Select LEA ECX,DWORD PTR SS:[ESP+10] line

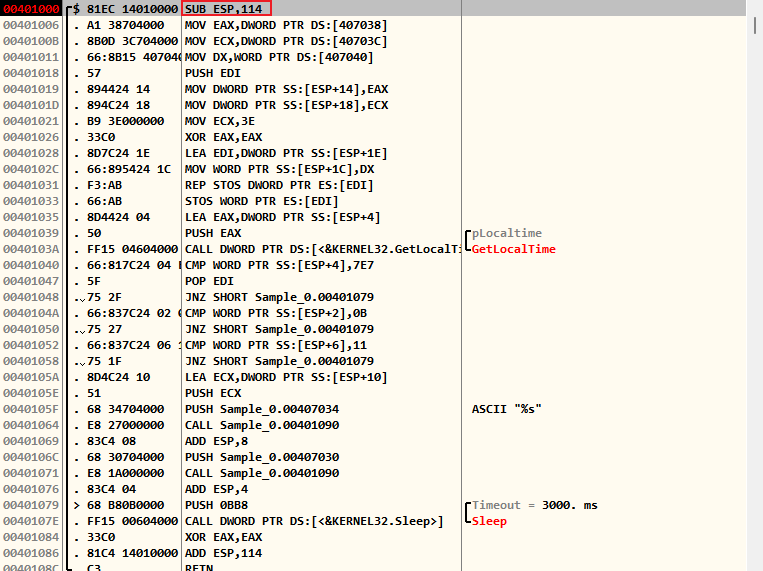click(x=286, y=377)
